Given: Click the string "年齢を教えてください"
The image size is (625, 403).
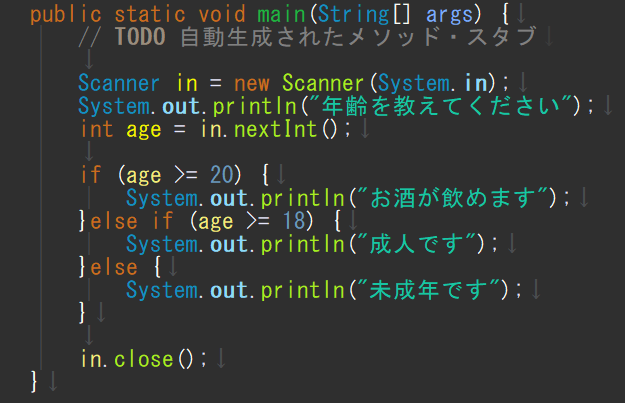Looking at the screenshot, I should point(441,106).
